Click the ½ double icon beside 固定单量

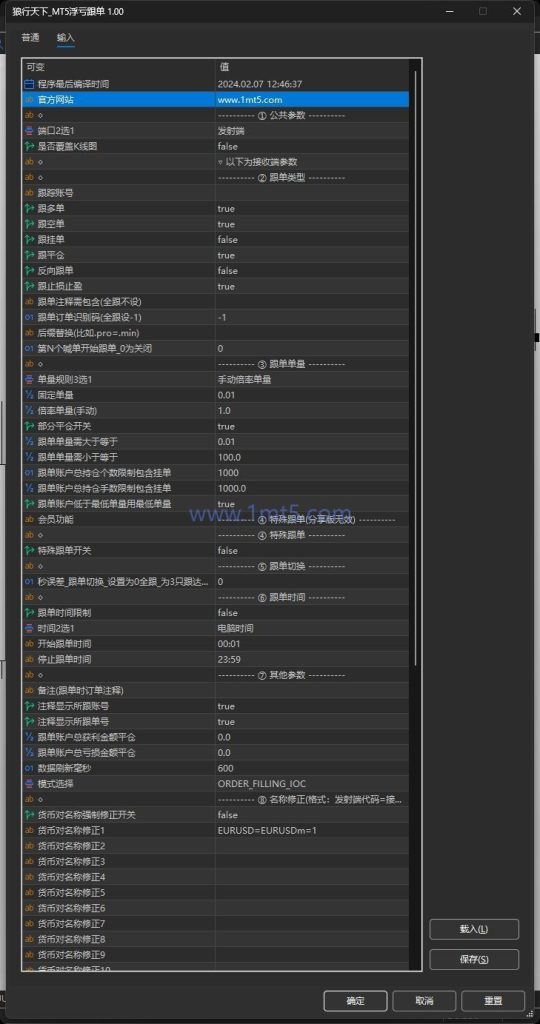[29, 395]
